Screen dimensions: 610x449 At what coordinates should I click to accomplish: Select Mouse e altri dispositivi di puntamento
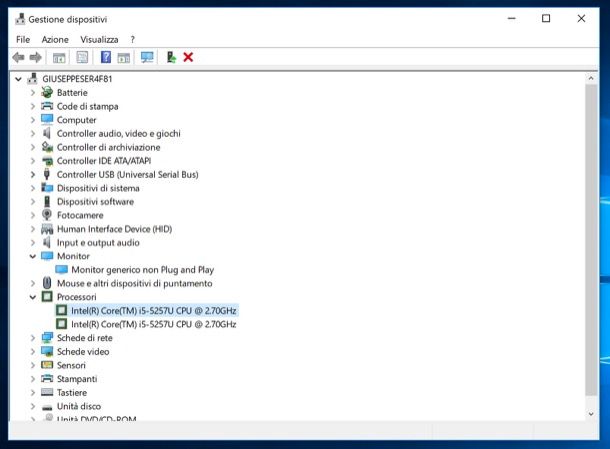click(135, 283)
